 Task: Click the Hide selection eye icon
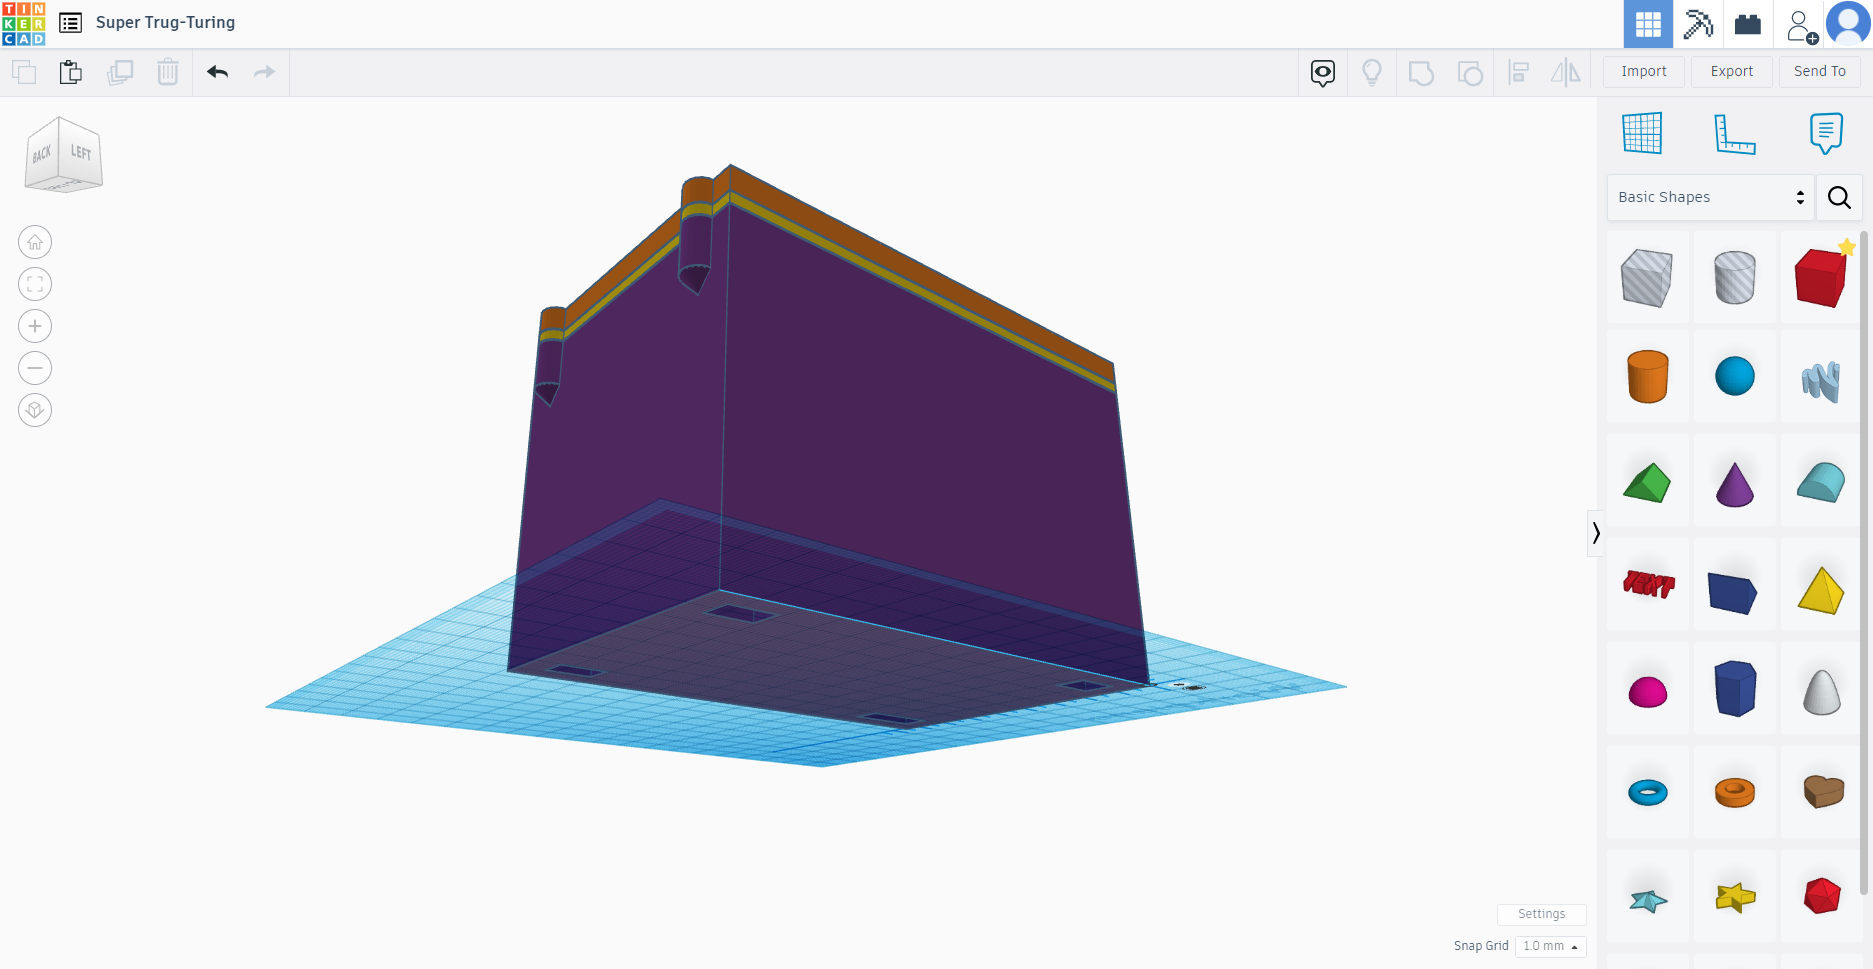point(1322,72)
